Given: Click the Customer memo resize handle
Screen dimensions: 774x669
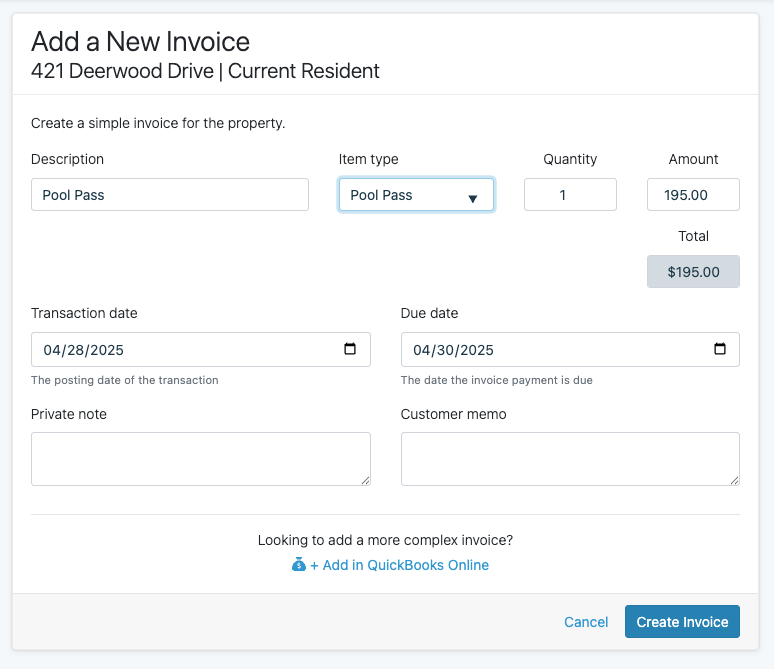Looking at the screenshot, I should 735,480.
